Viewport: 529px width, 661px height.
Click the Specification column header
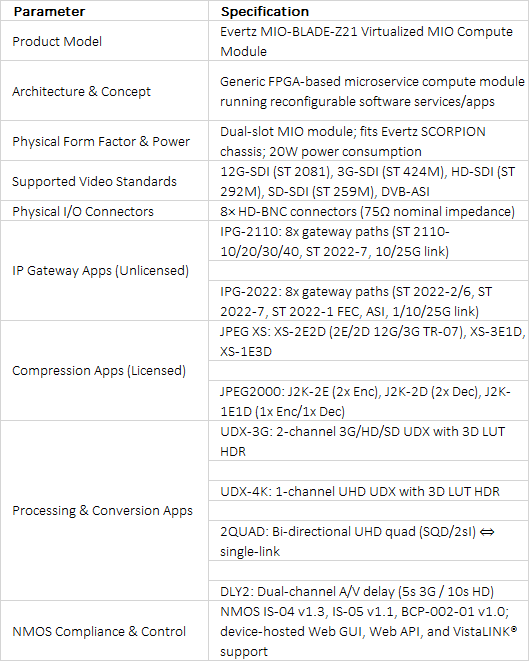tap(368, 11)
